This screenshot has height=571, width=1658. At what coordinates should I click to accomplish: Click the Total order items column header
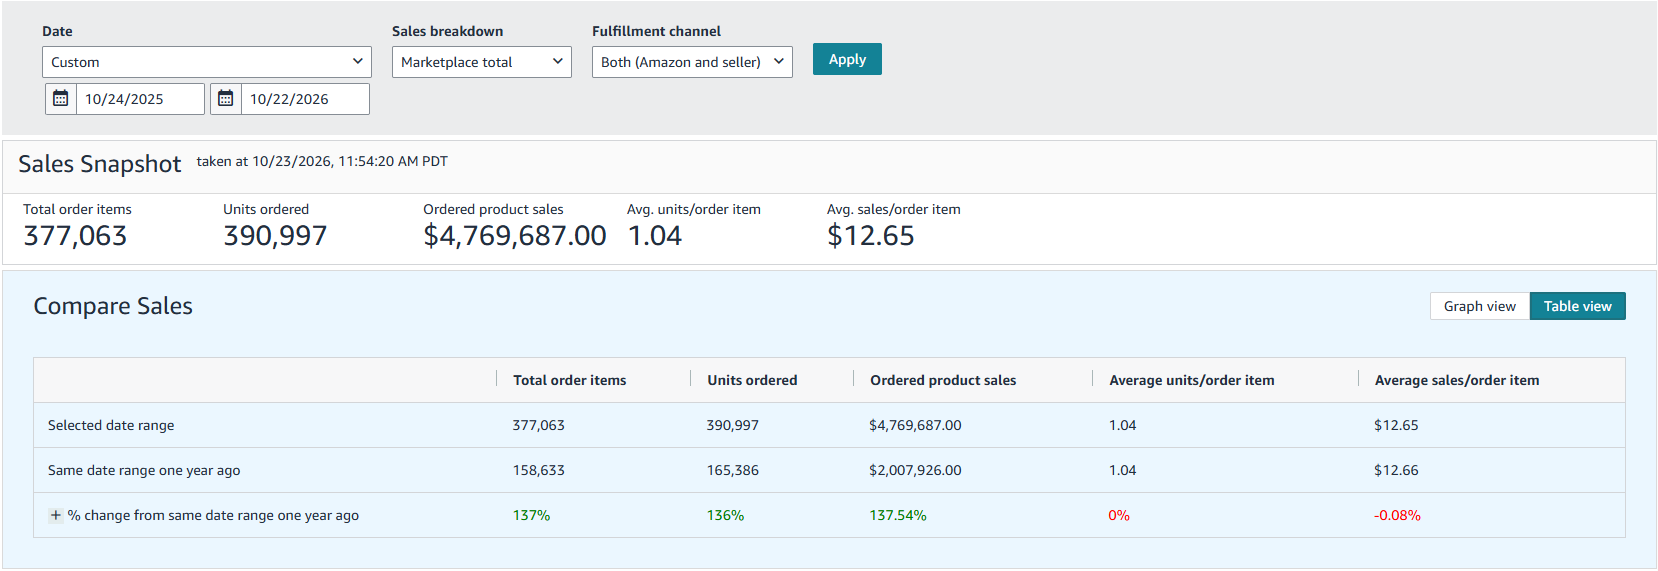pos(570,380)
